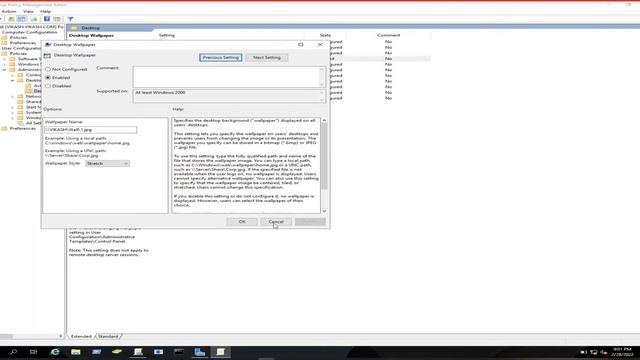Open the Help menu
Viewport: 640px width, 360px height.
[45, 11]
